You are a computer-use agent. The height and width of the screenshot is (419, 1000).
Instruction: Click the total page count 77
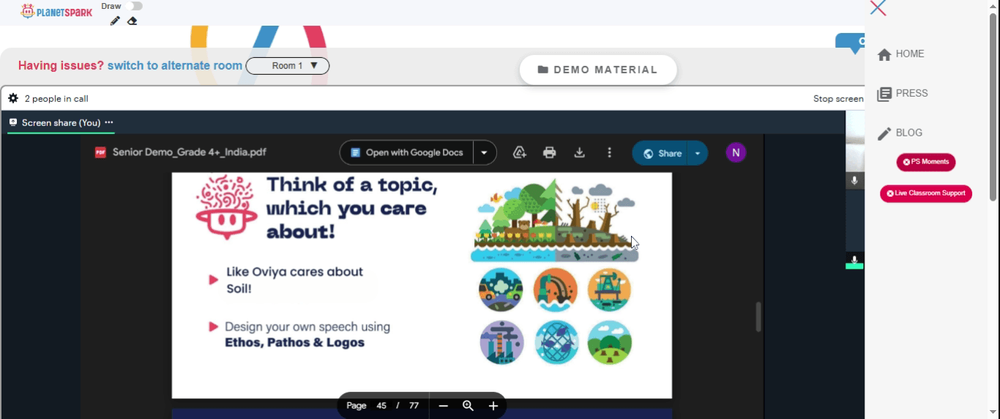point(413,406)
